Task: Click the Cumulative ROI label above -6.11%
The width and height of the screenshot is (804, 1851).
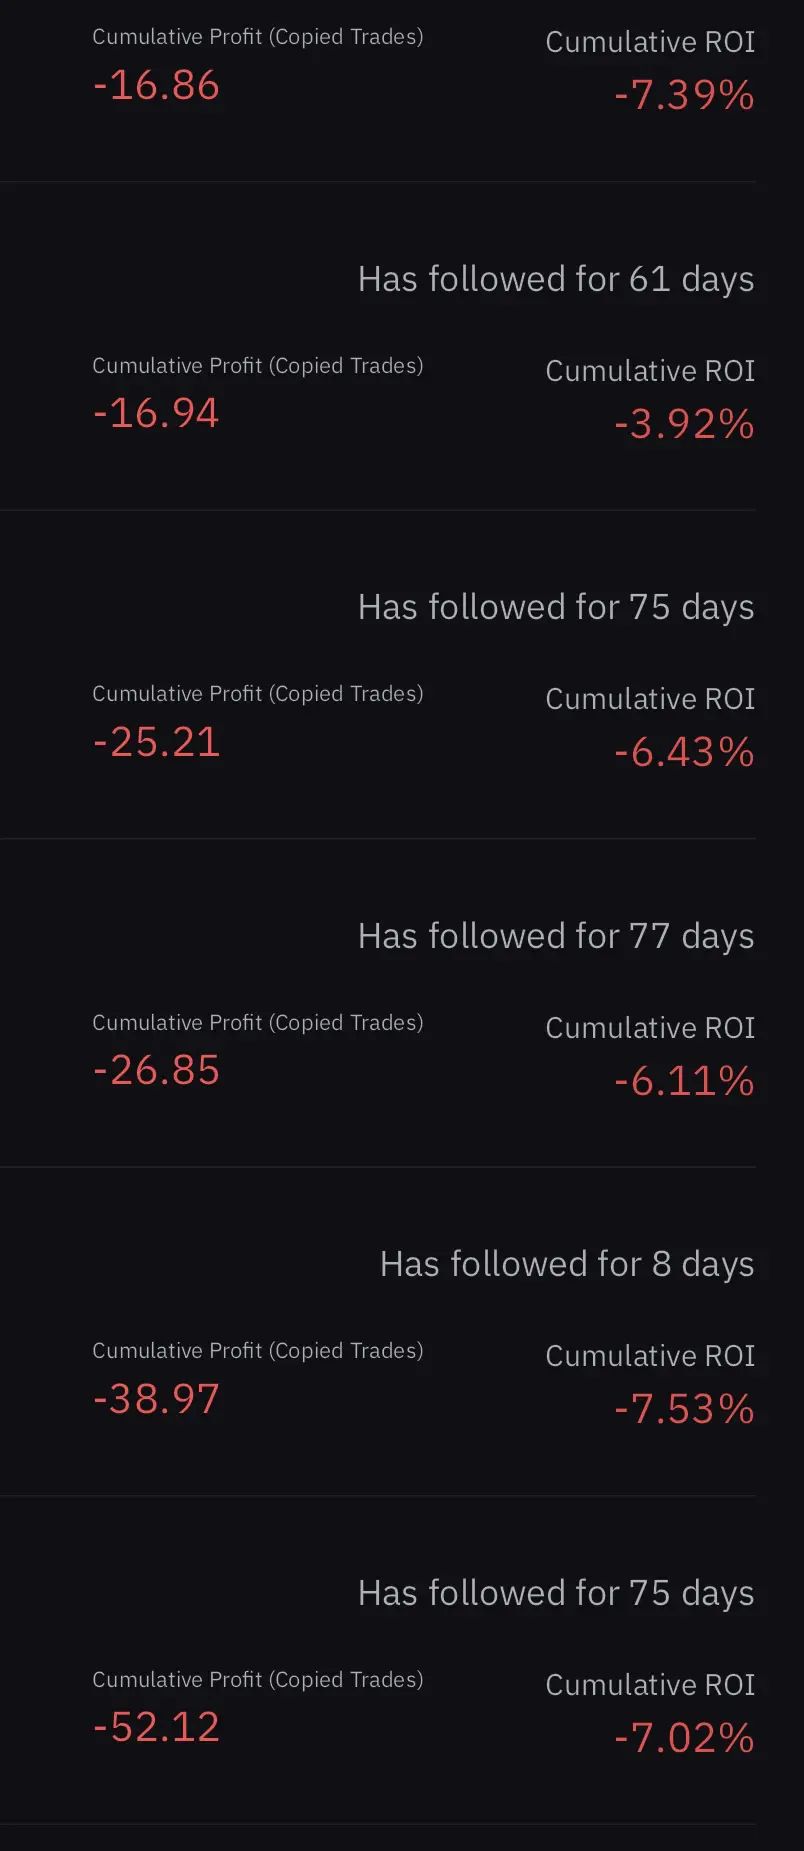Action: pyautogui.click(x=650, y=1028)
